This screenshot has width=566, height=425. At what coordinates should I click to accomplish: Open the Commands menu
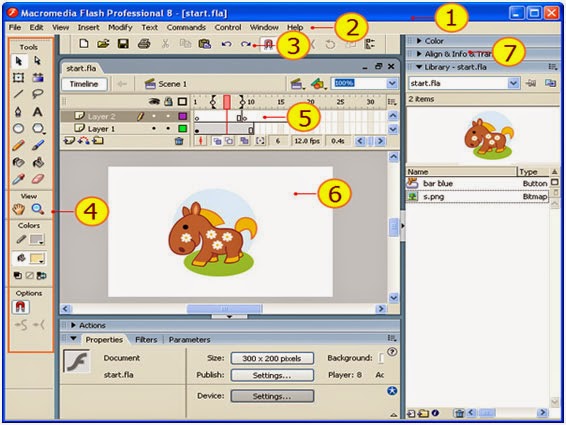tap(186, 27)
